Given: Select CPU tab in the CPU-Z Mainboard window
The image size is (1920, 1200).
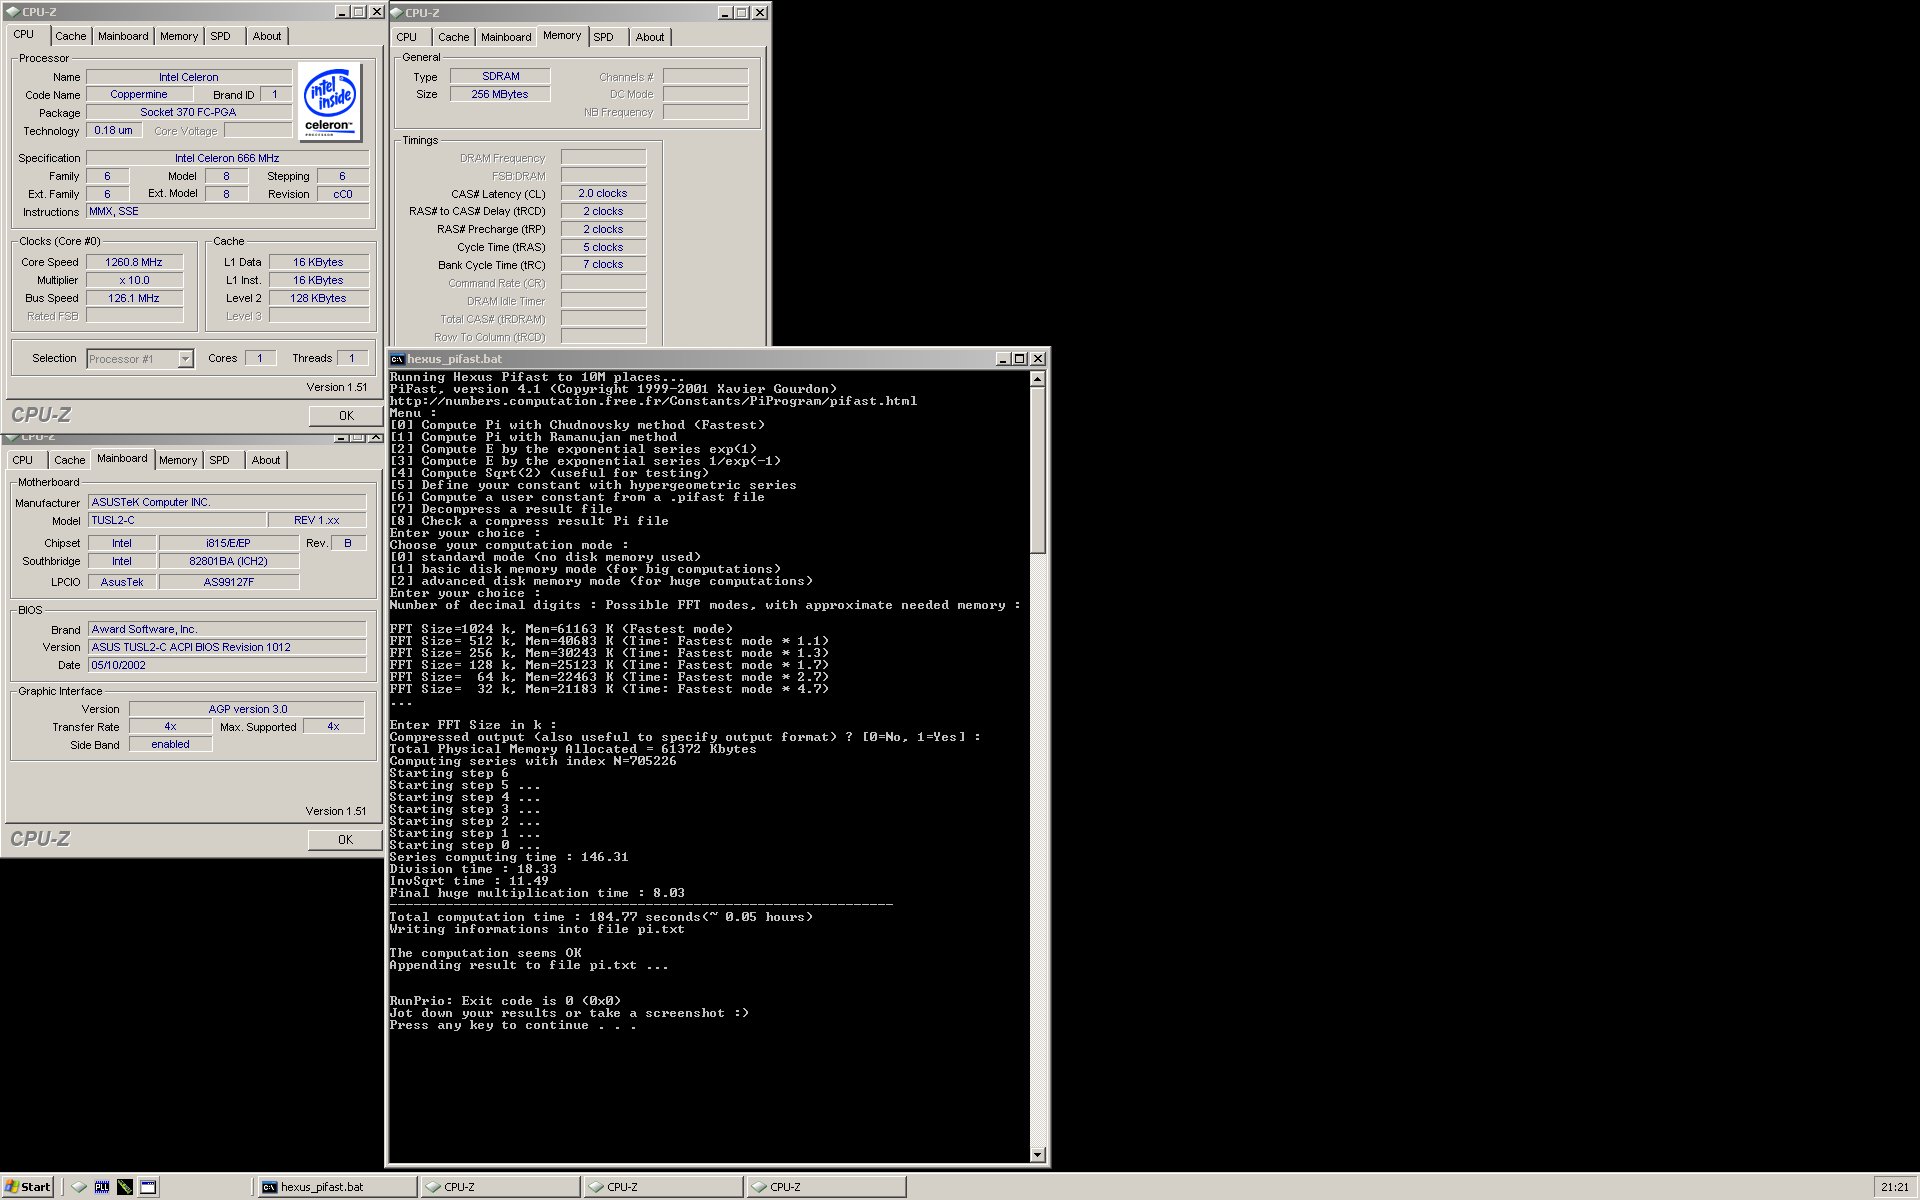Looking at the screenshot, I should (x=23, y=460).
